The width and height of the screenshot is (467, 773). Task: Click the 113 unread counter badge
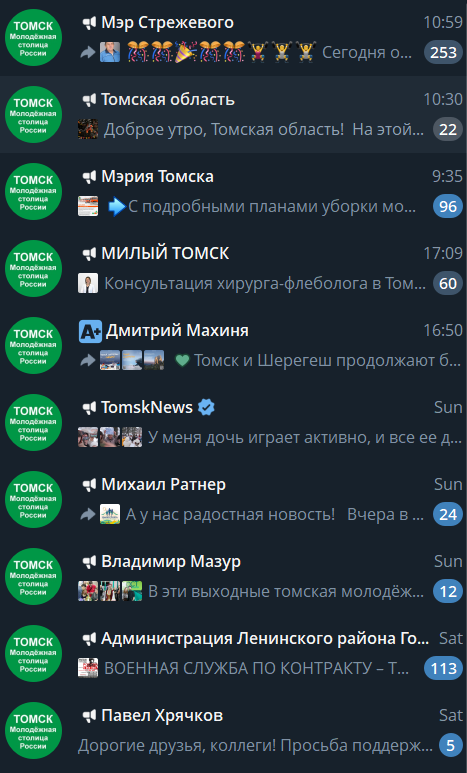[443, 668]
